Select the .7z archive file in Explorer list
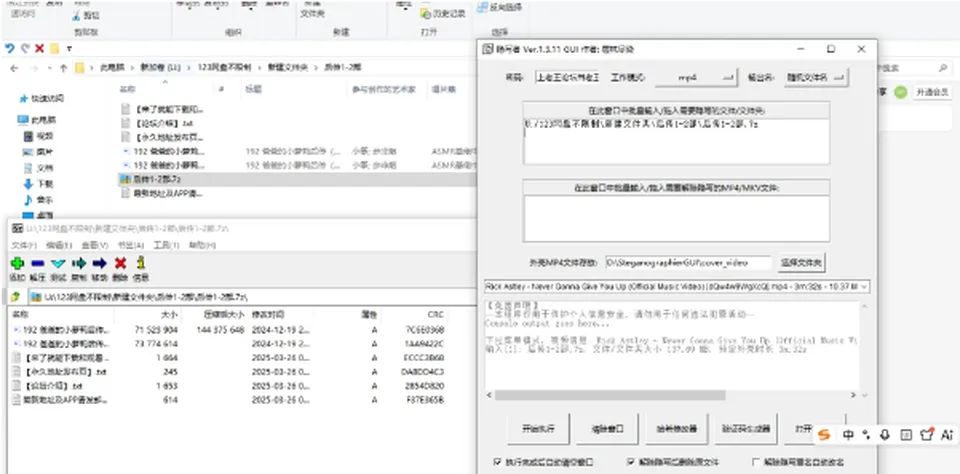This screenshot has width=960, height=474. click(x=297, y=179)
